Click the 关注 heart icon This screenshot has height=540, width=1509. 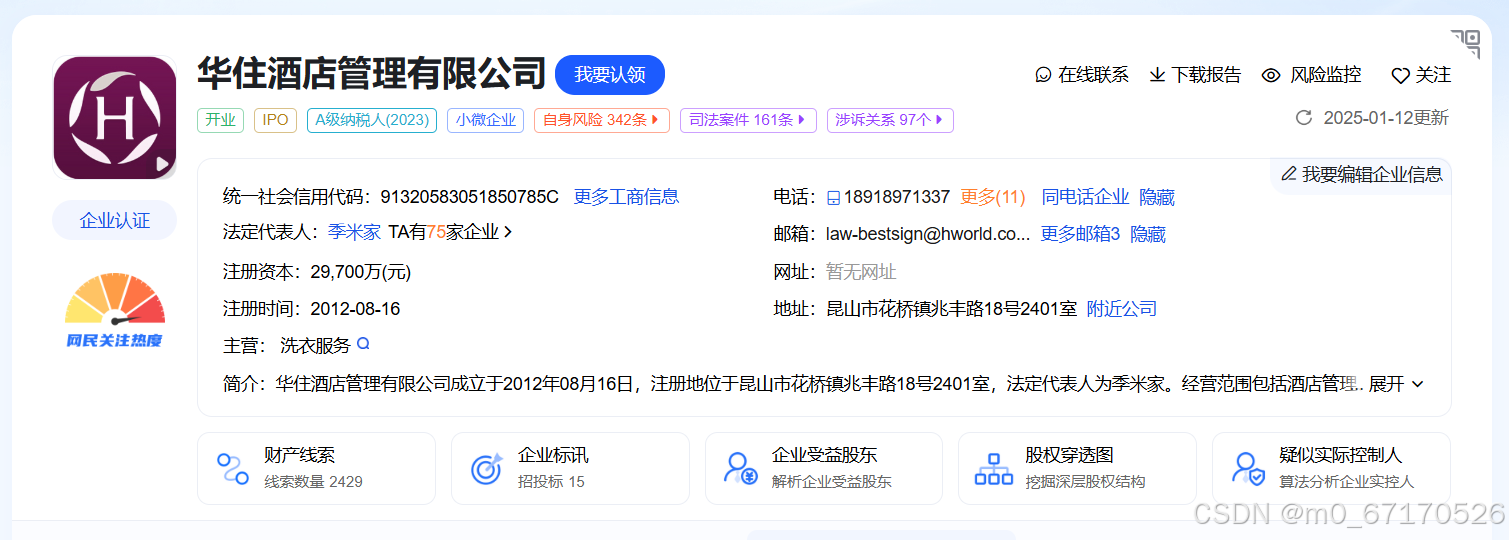(x=1400, y=76)
